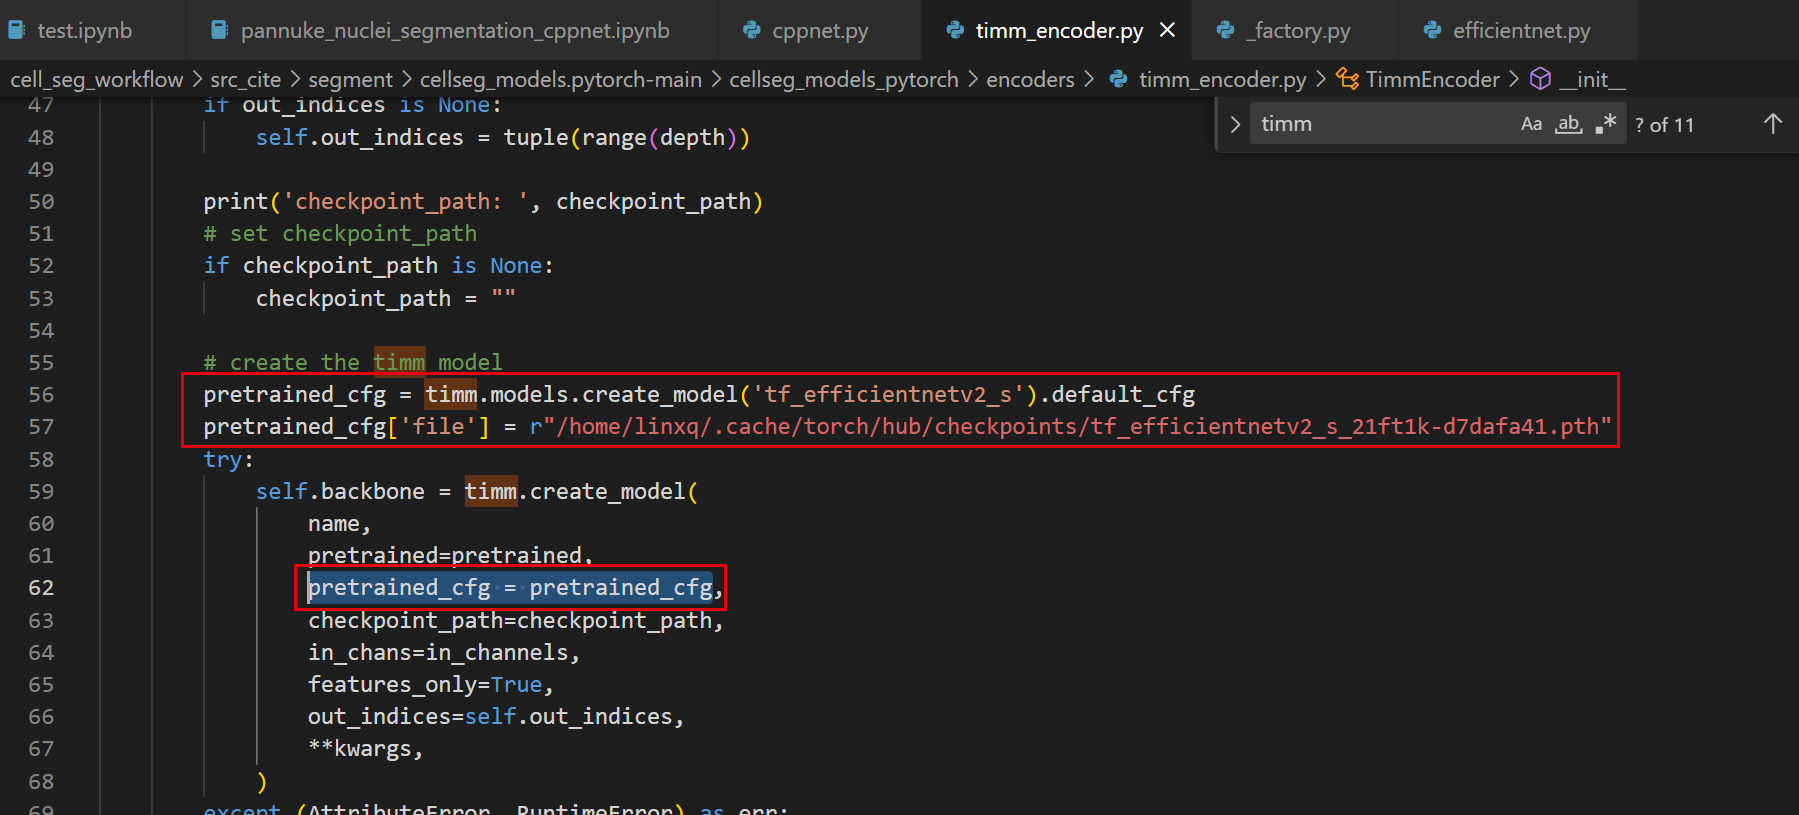The image size is (1799, 815).
Task: Toggle Use Regular Expression in find widget
Action: tap(1606, 124)
